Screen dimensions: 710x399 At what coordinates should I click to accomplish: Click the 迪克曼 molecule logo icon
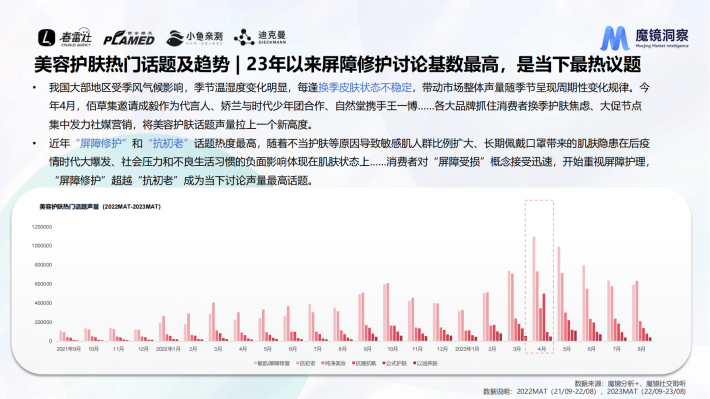click(x=244, y=38)
